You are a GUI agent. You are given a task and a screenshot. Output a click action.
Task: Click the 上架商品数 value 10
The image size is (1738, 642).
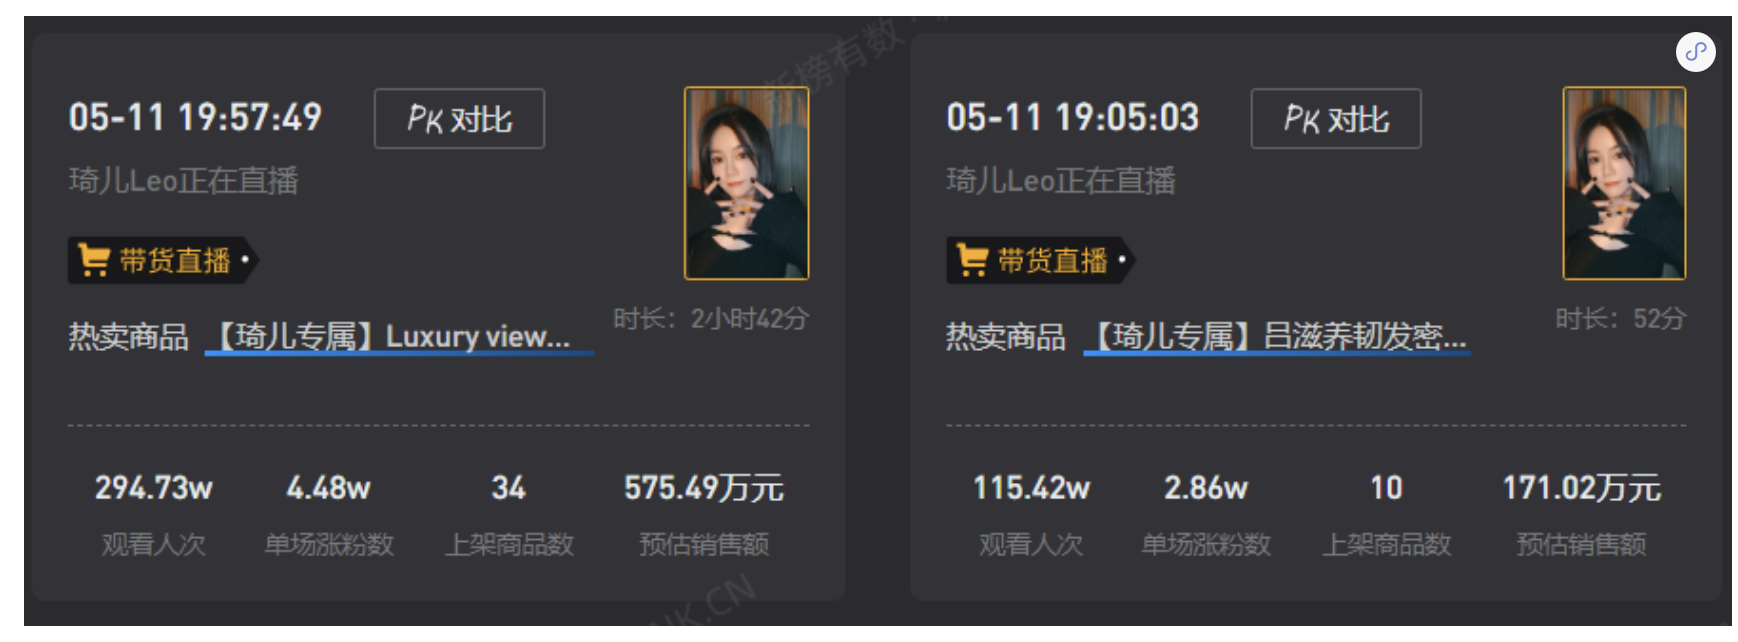[x=1386, y=488]
